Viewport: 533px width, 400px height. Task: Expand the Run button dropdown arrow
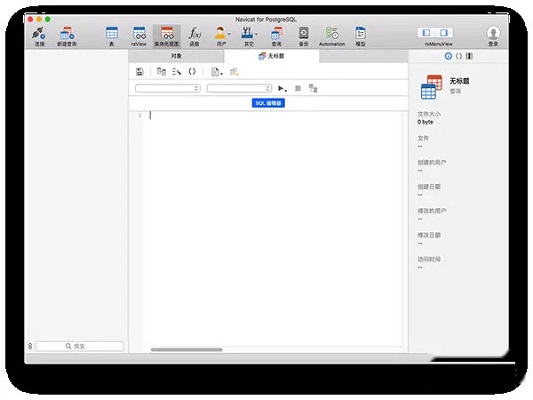pyautogui.click(x=286, y=90)
